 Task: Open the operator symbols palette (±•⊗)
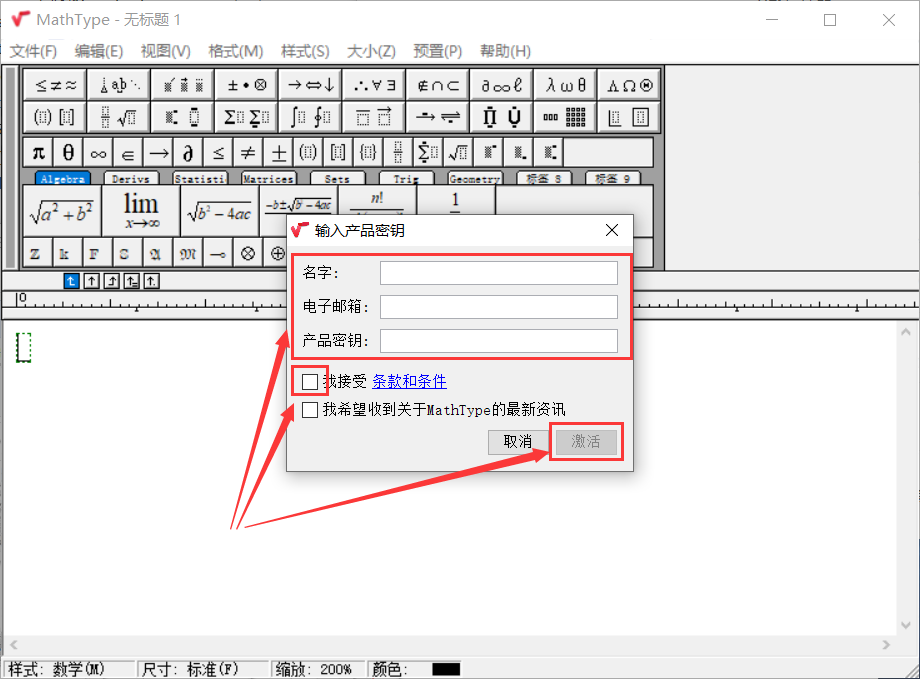pos(246,86)
